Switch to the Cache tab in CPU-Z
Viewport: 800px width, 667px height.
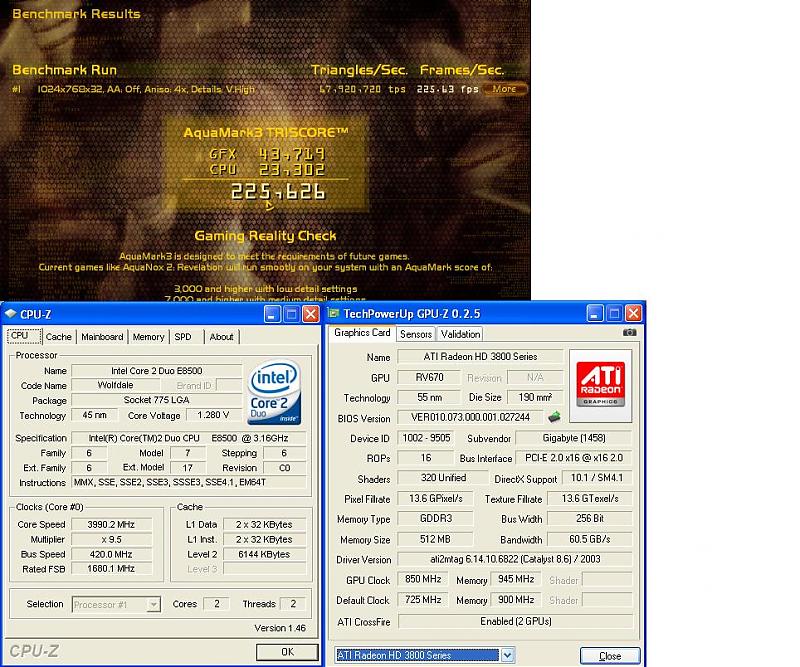[59, 337]
